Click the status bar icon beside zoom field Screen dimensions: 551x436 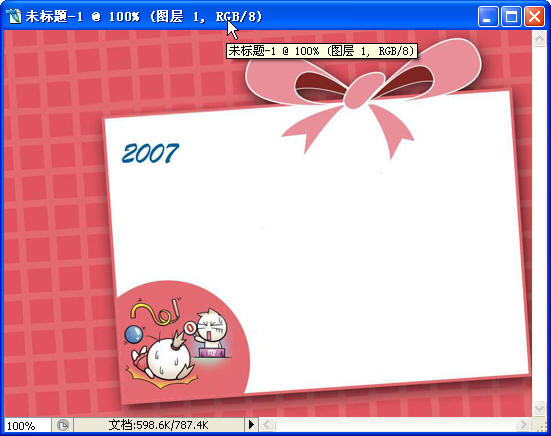(63, 425)
